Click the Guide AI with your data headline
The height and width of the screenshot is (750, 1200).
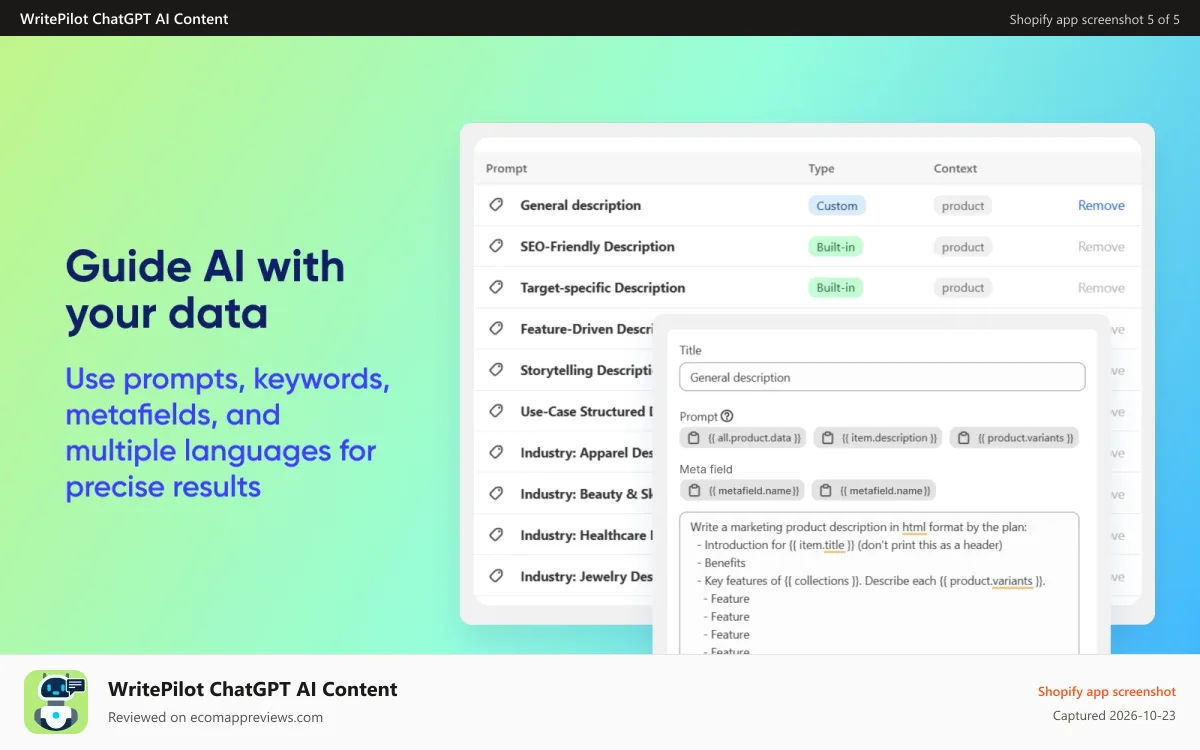(x=205, y=290)
